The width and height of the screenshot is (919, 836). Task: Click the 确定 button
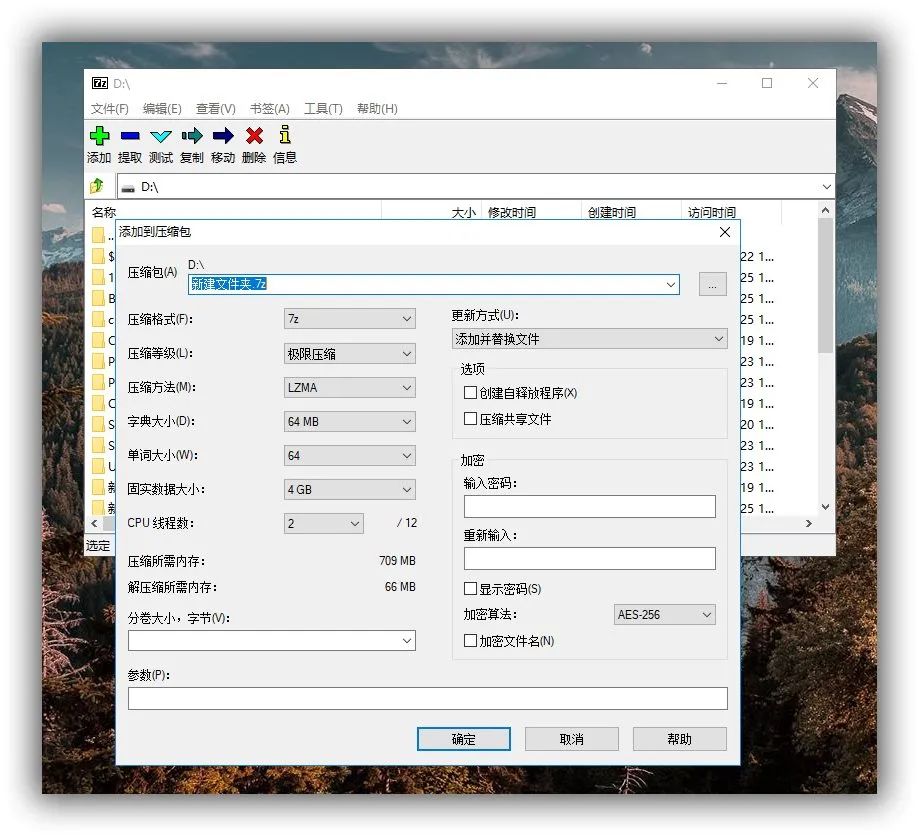tap(464, 739)
